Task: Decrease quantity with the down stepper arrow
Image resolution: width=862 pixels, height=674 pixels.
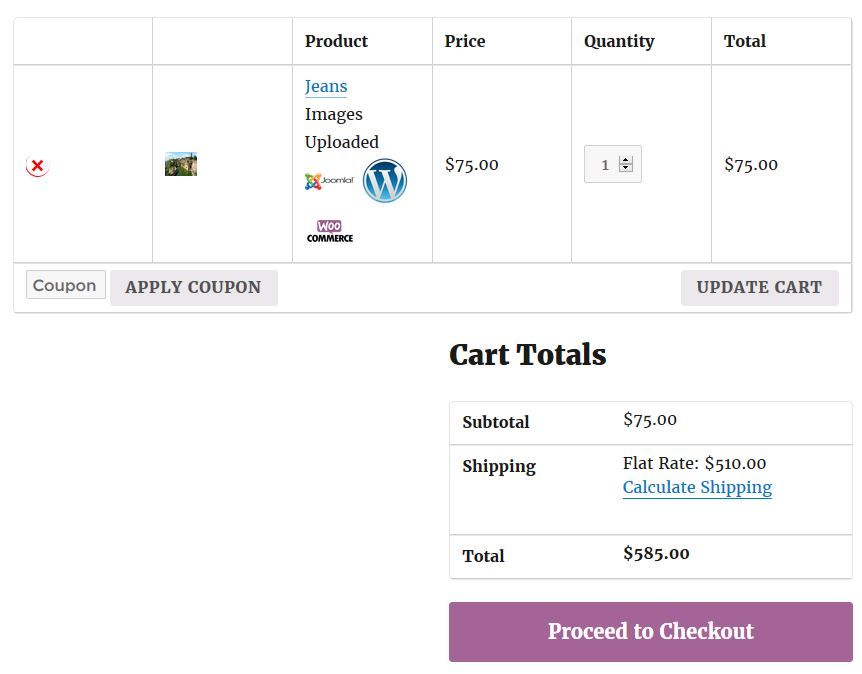Action: tap(626, 168)
